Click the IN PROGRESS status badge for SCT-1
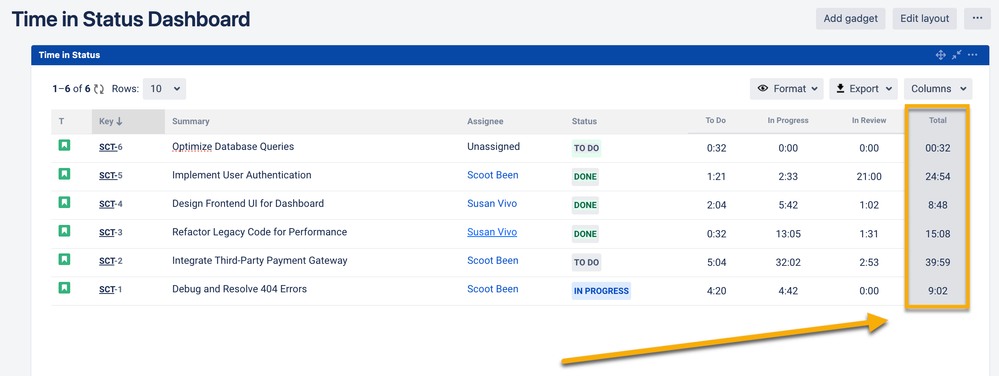 (x=601, y=291)
